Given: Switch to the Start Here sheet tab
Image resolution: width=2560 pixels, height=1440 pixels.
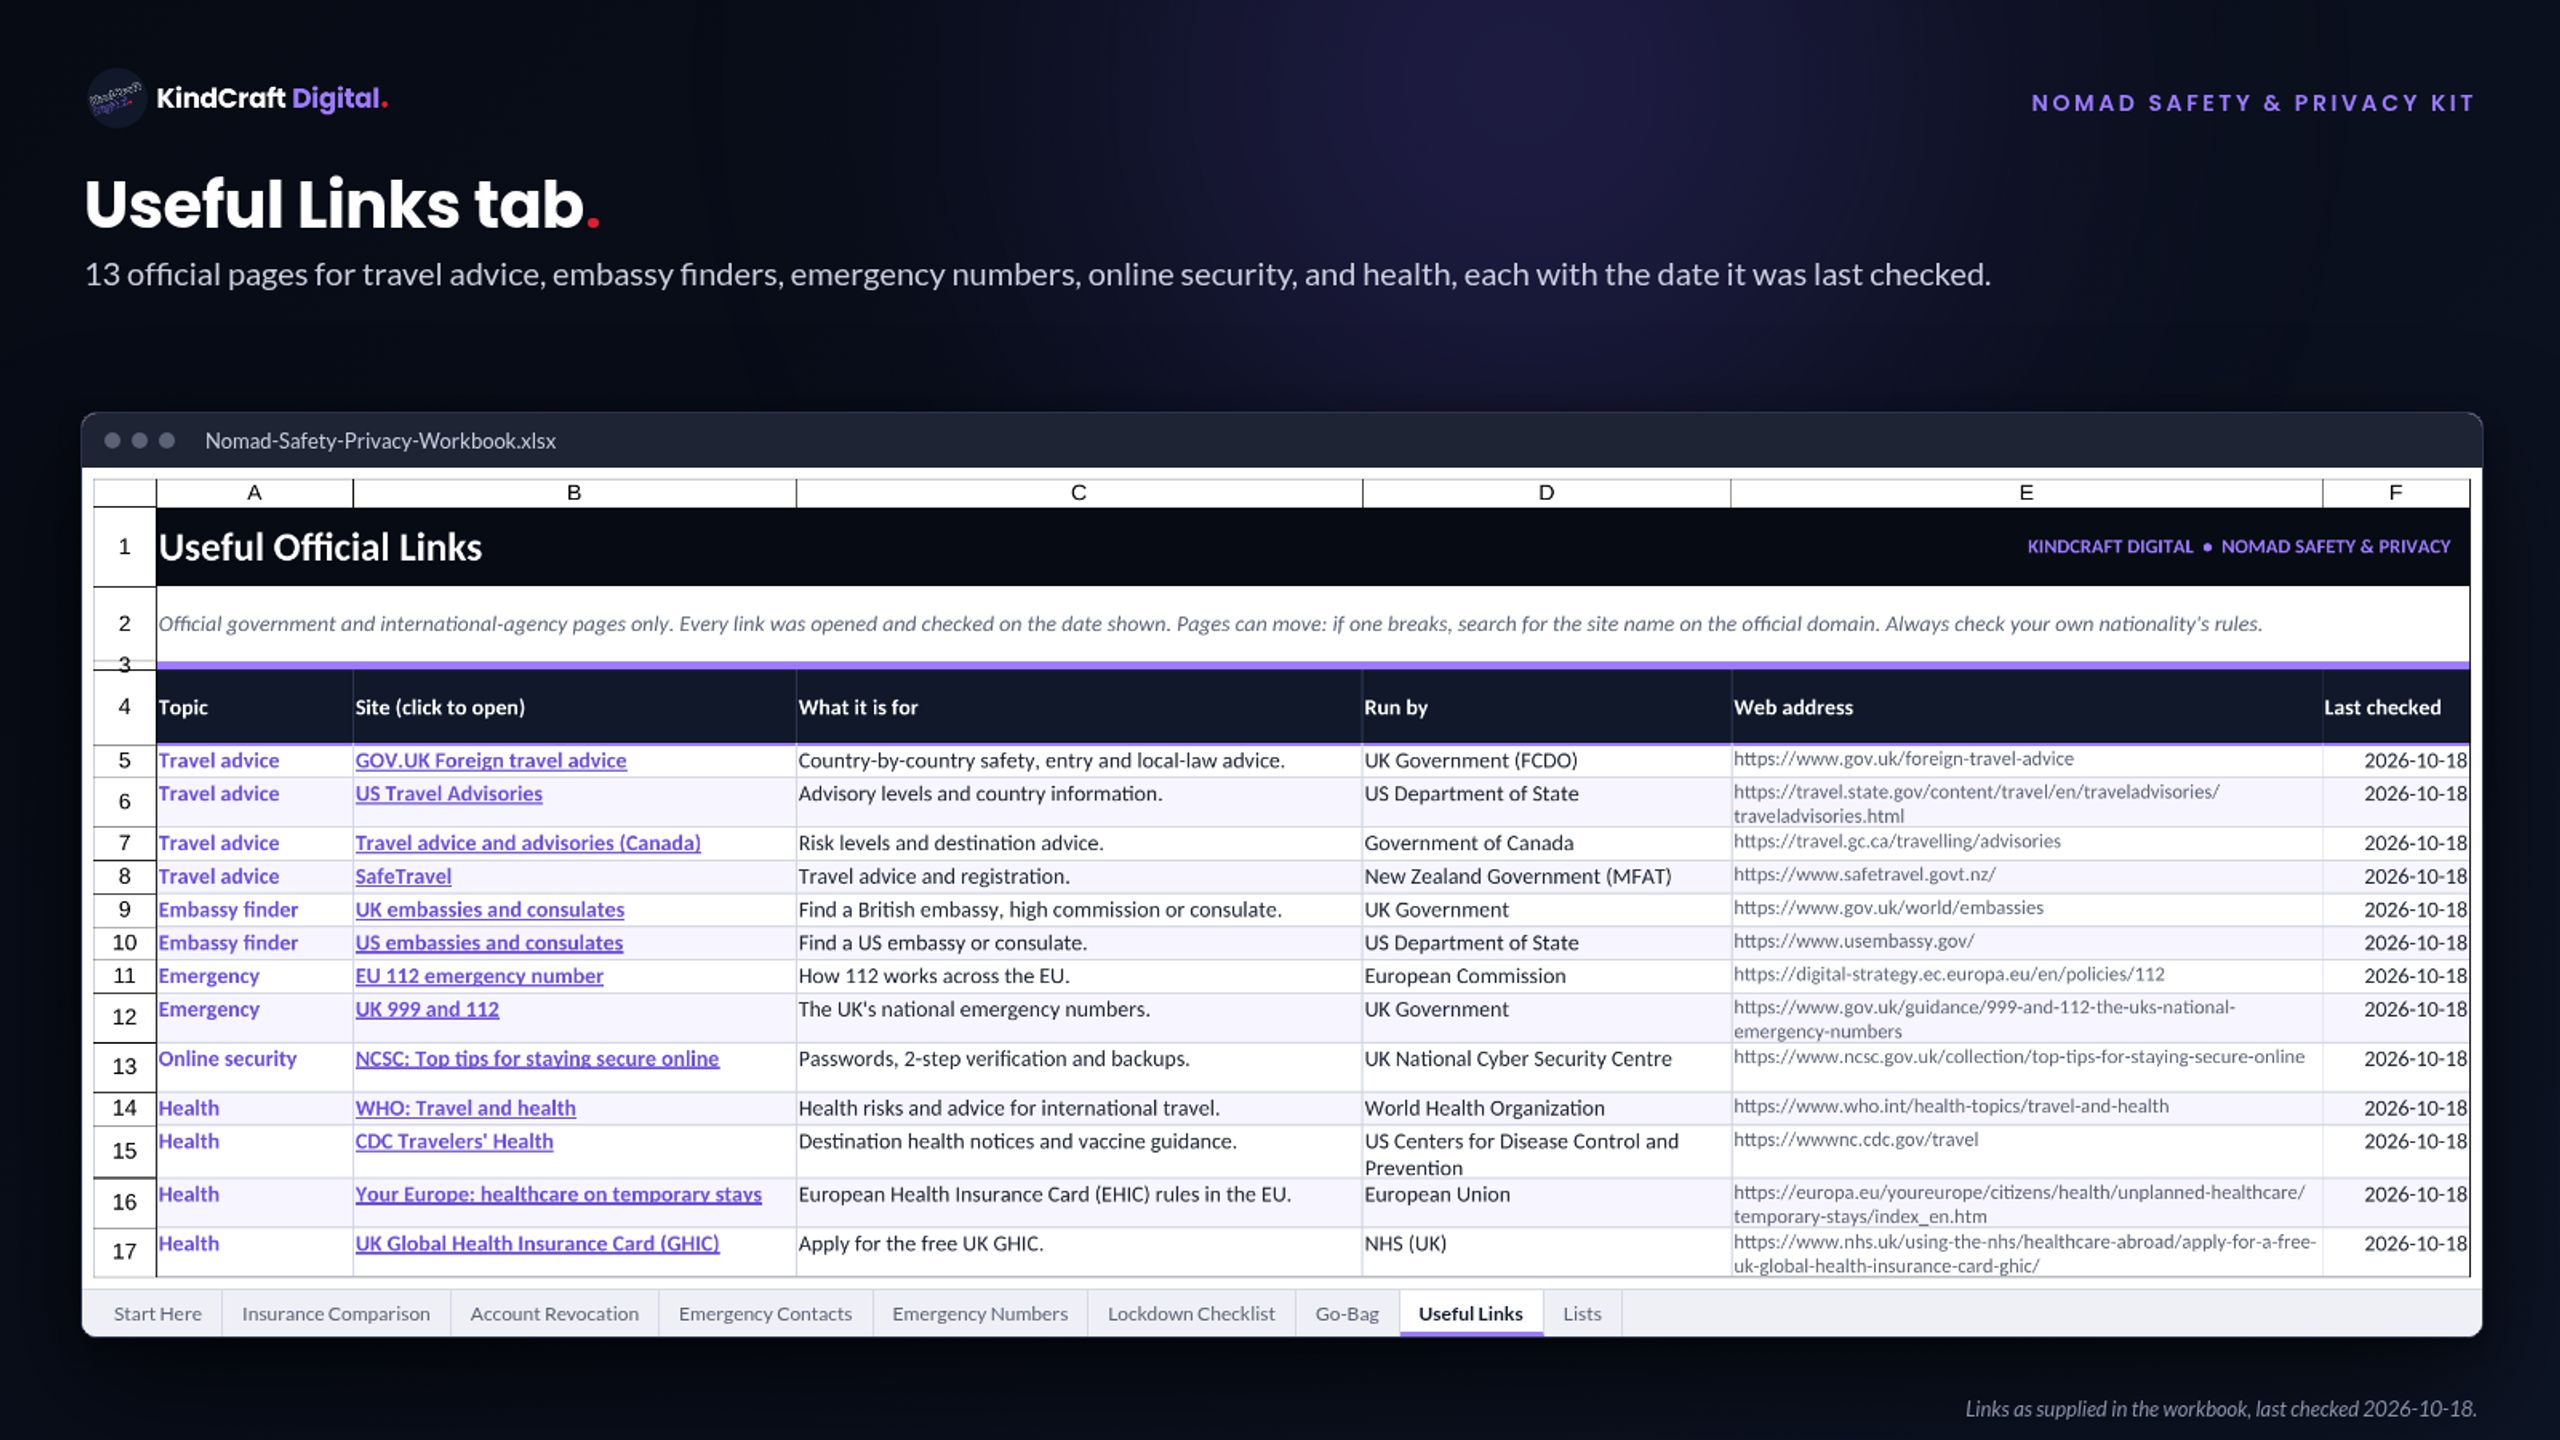Looking at the screenshot, I should tap(157, 1314).
